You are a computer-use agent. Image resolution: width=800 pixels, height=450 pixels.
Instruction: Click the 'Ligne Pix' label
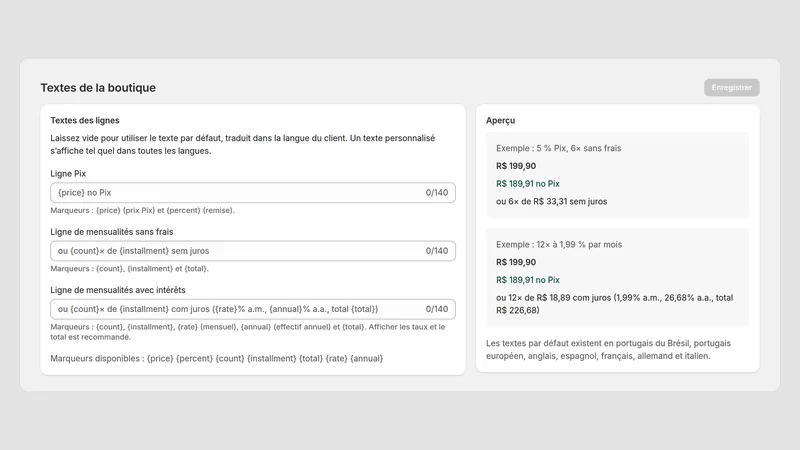click(68, 174)
